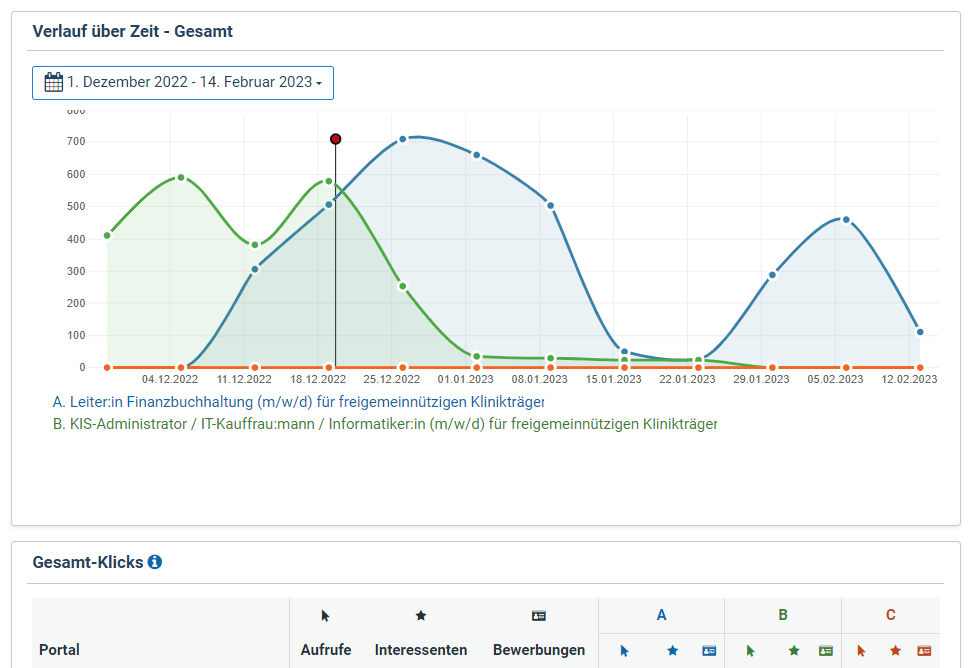This screenshot has height=668, width=970.
Task: Click the blue data point near 05.02.2023
Action: 846,220
